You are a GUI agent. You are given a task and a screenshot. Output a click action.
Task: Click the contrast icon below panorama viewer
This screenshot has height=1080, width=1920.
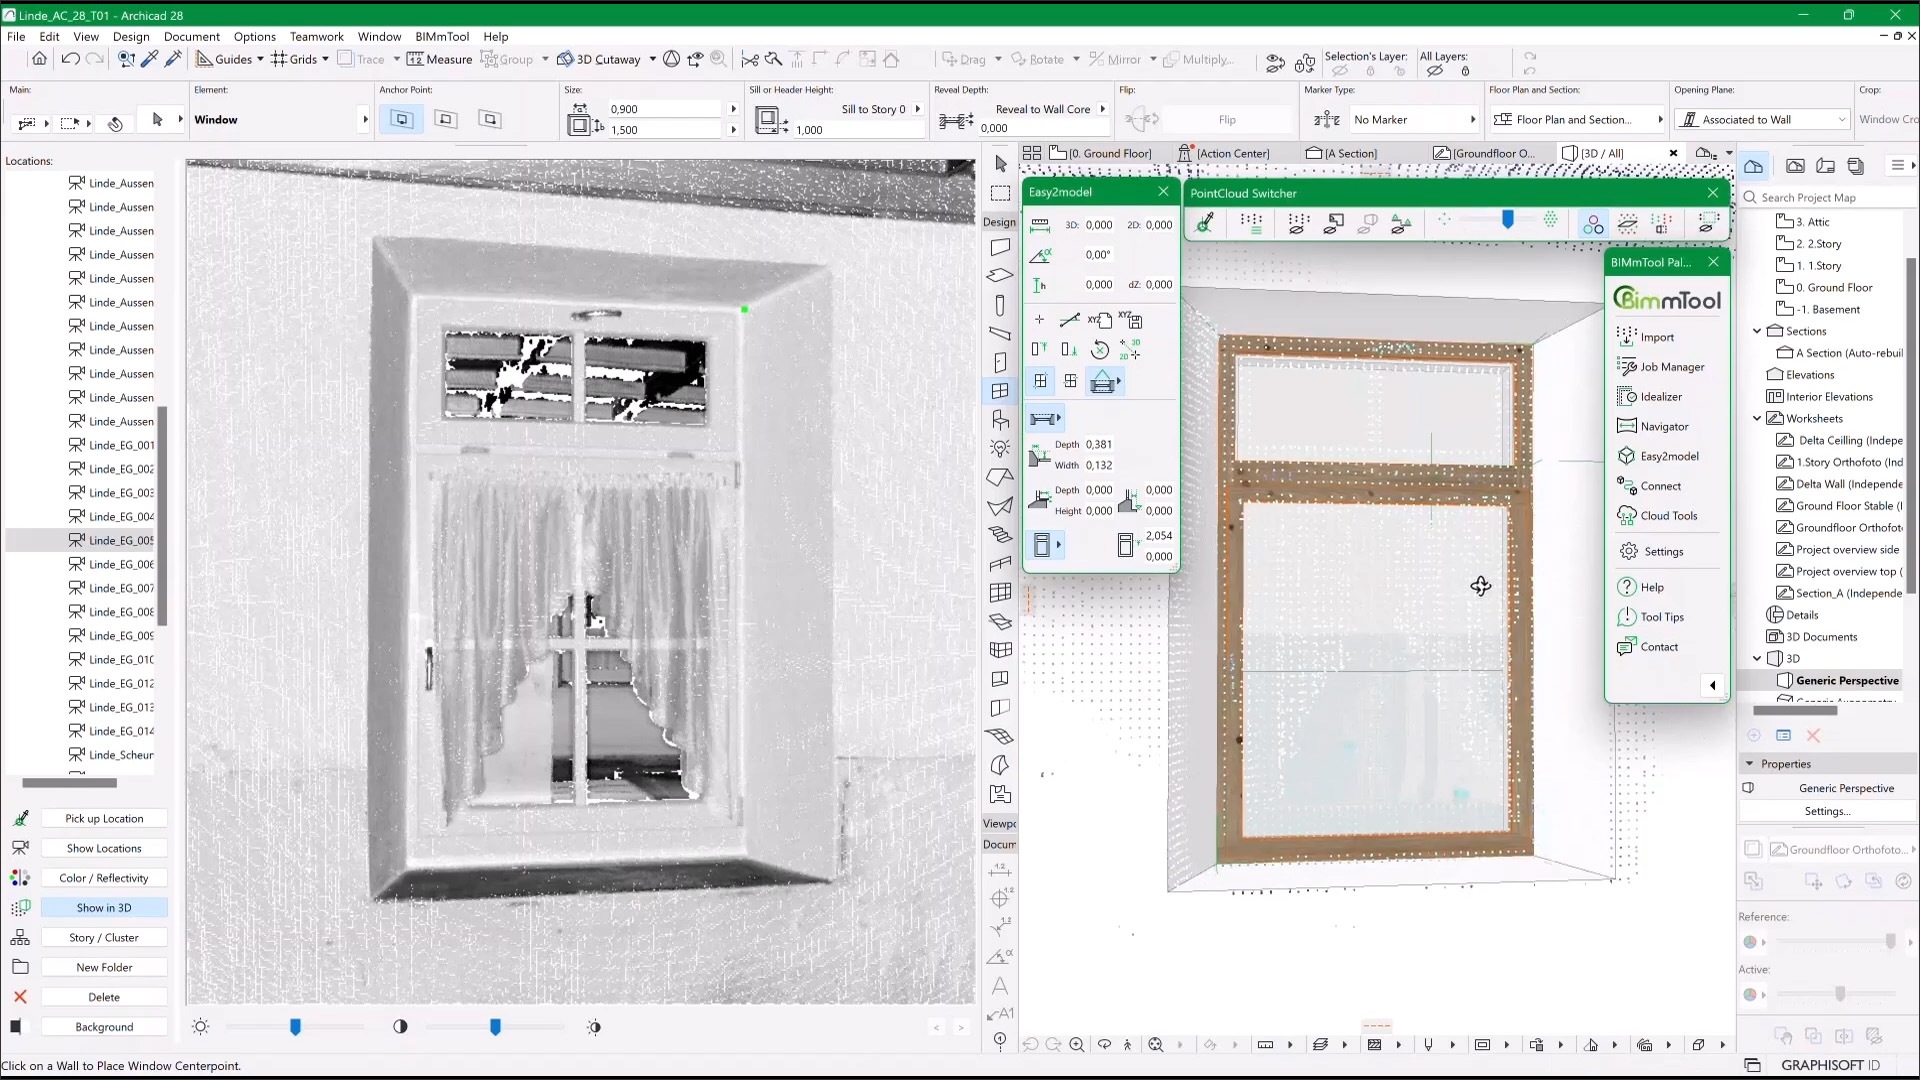(400, 1027)
